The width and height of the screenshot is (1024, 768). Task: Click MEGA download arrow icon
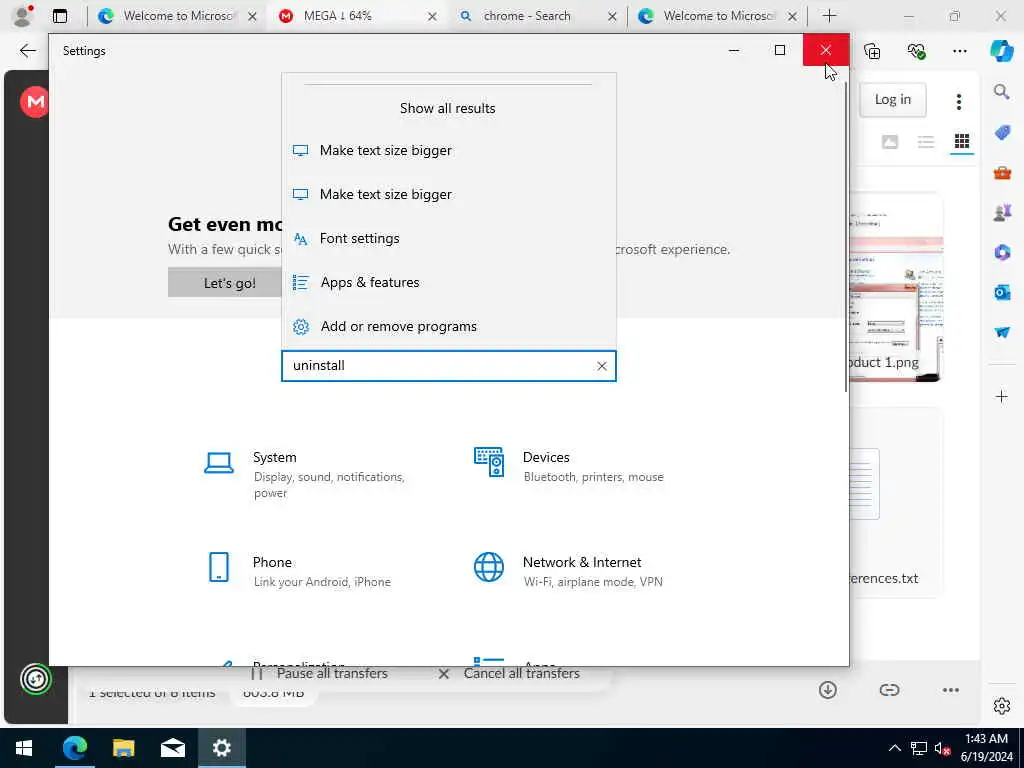tap(827, 690)
